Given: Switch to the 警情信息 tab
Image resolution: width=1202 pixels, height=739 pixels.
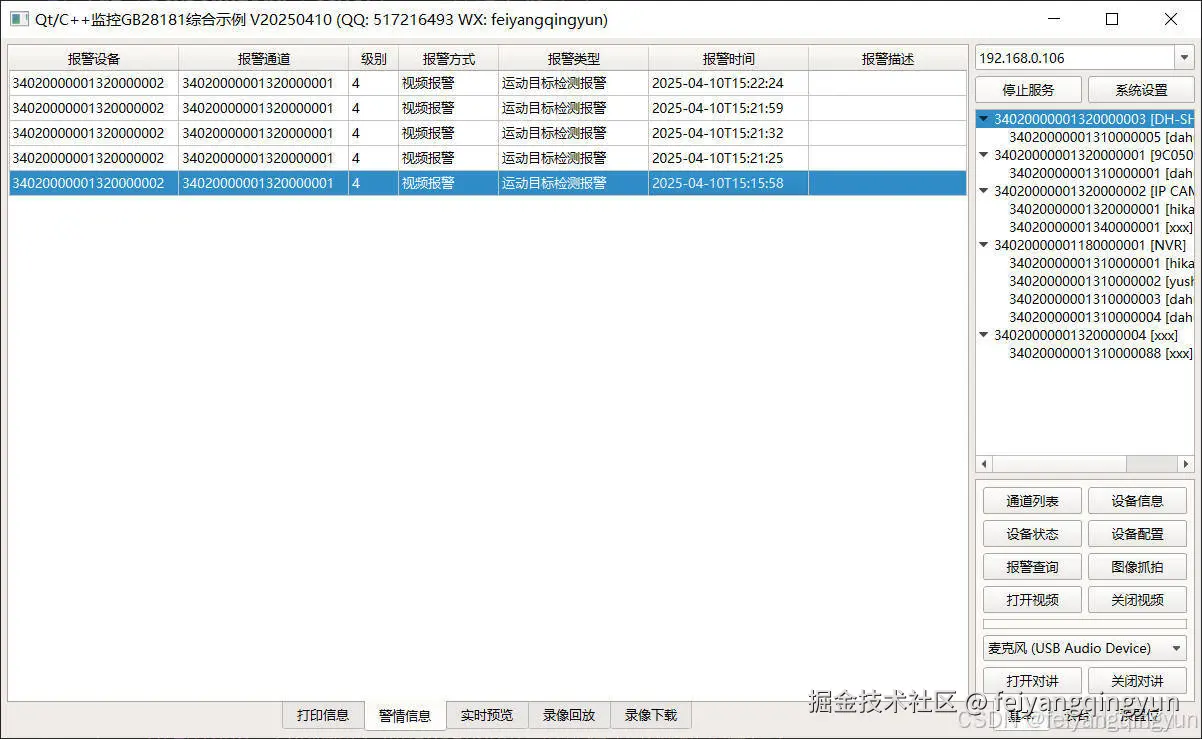Looking at the screenshot, I should 405,715.
